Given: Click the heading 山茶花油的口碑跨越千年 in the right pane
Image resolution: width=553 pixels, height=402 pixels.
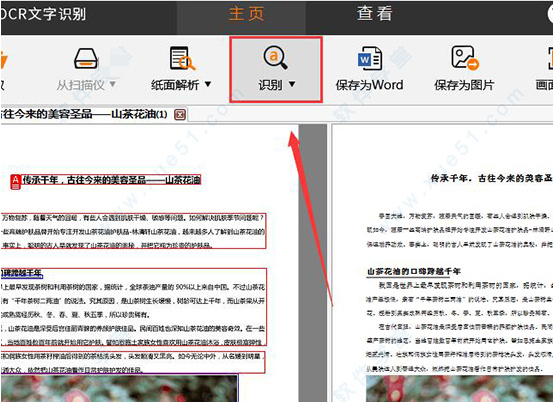Looking at the screenshot, I should (414, 272).
